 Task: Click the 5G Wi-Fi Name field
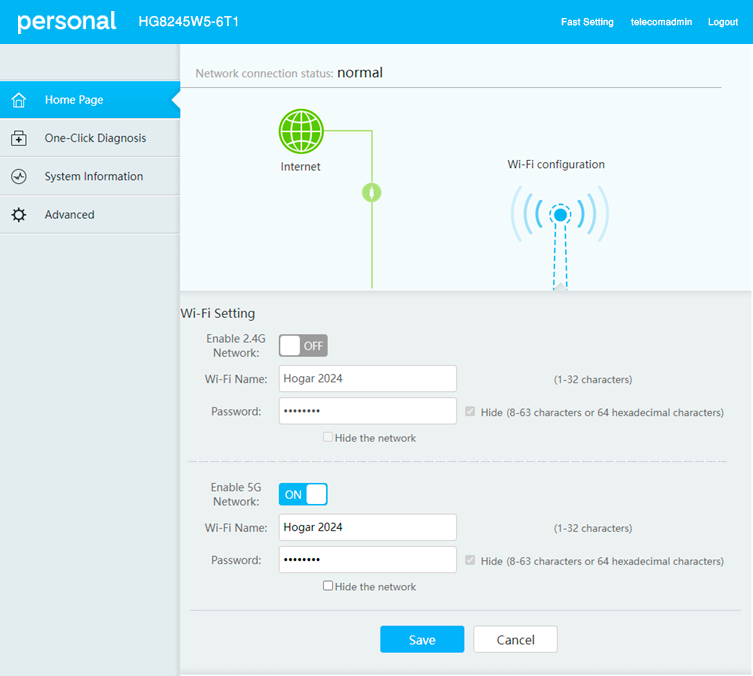point(367,527)
